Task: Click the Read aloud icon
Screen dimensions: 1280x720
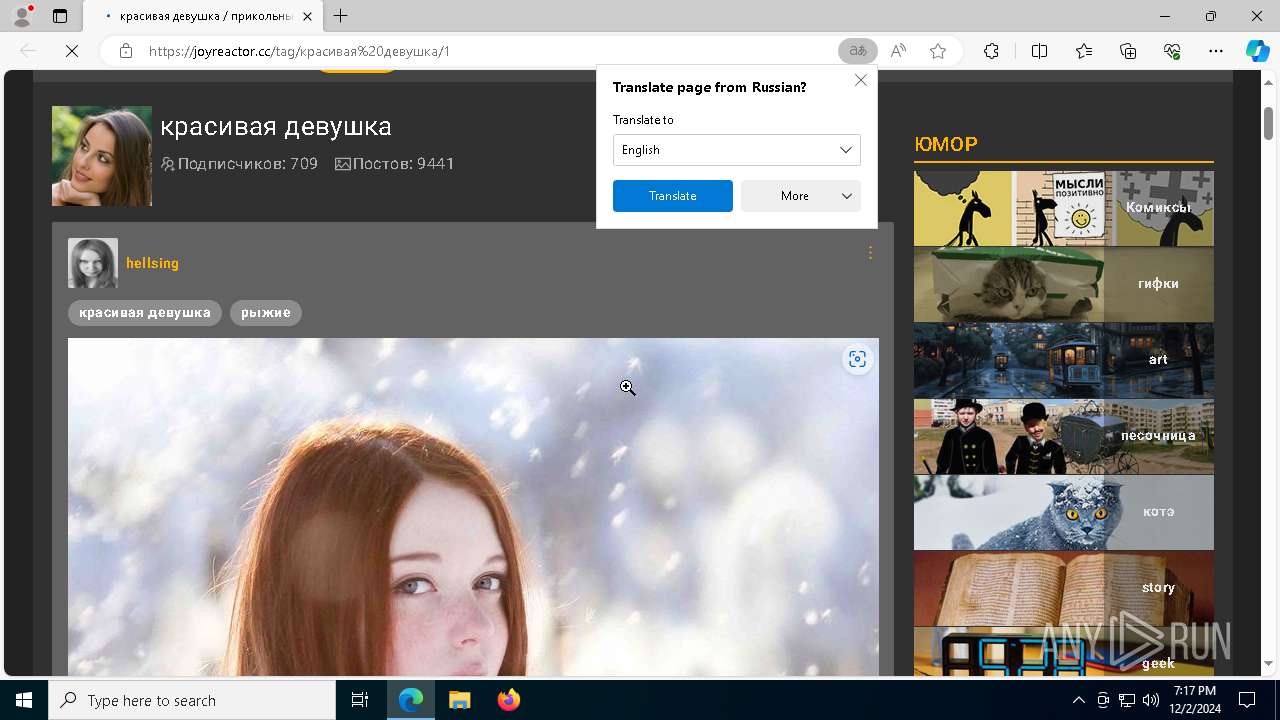Action: pyautogui.click(x=898, y=51)
